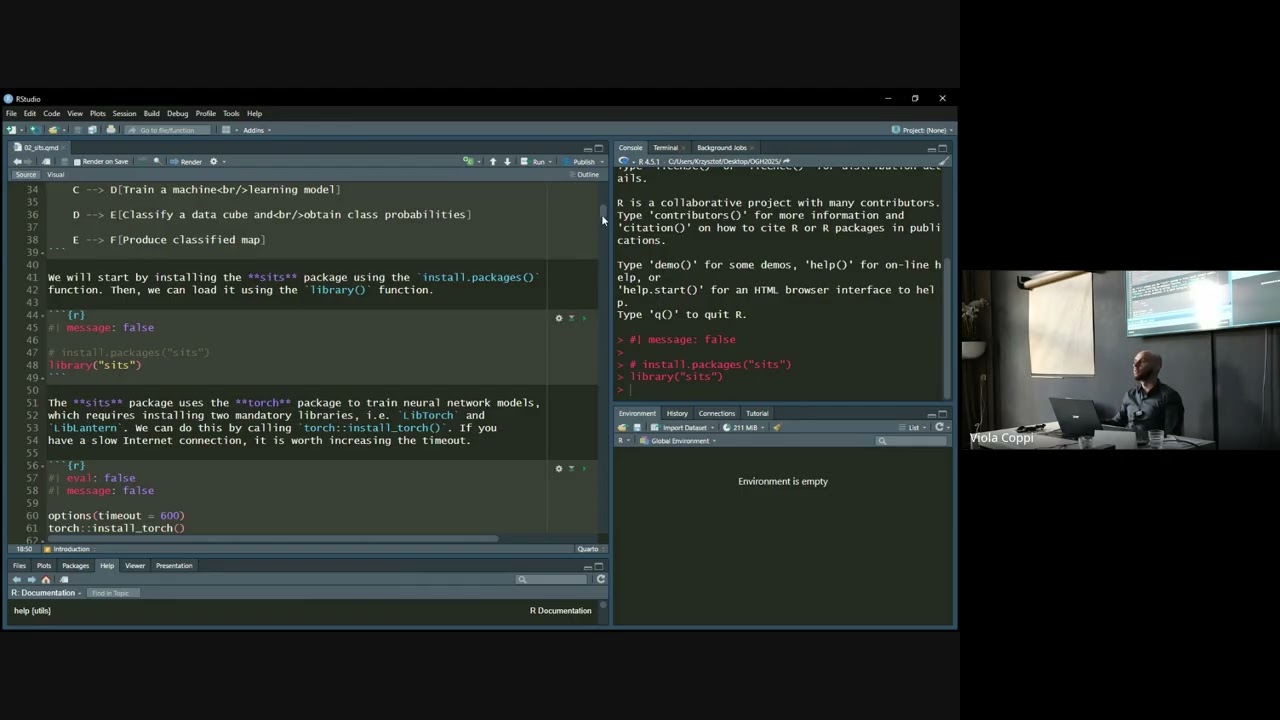
Task: Collapse code chunk fold at line 44
Action: [x=42, y=315]
